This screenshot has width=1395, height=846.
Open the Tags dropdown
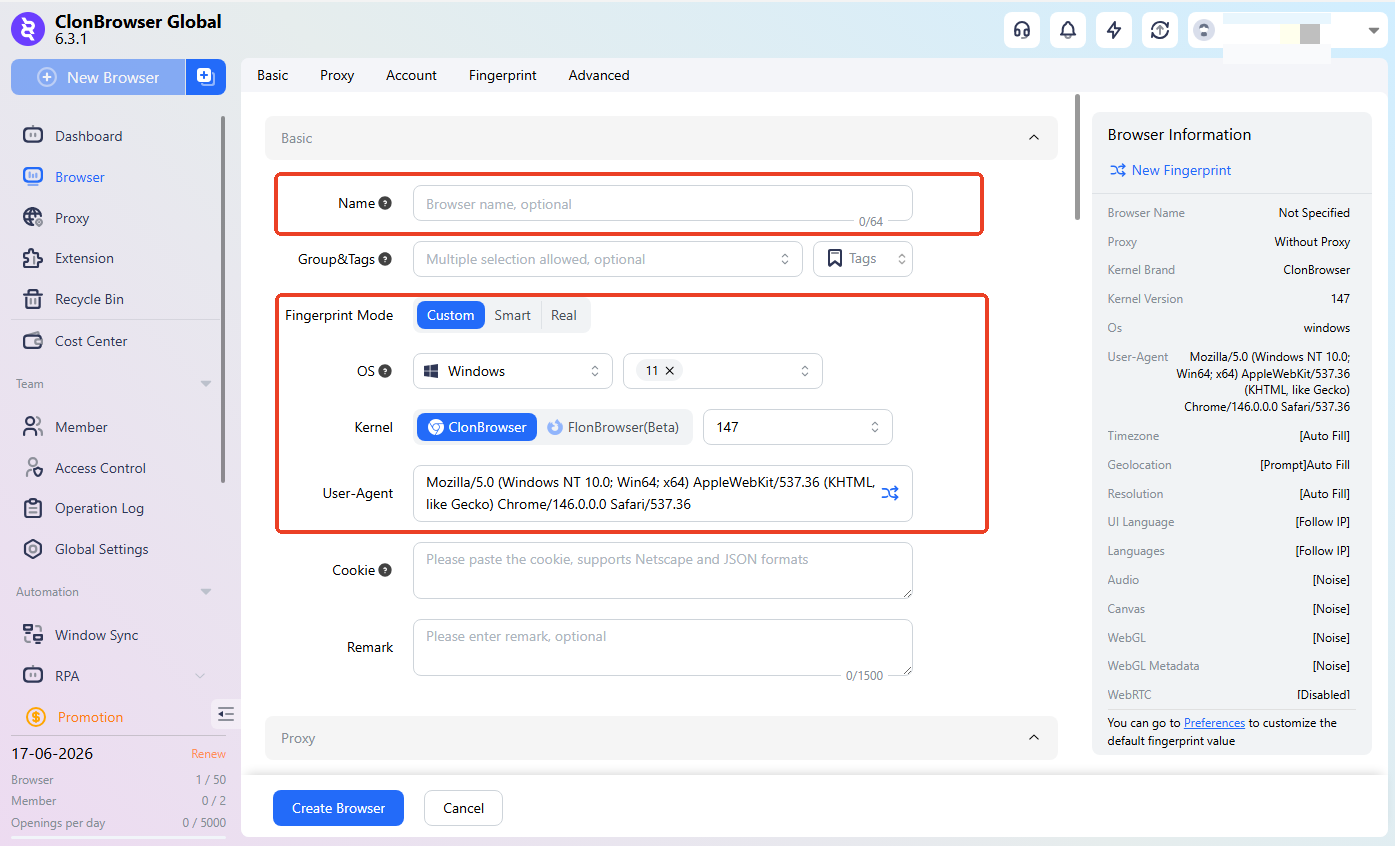863,259
